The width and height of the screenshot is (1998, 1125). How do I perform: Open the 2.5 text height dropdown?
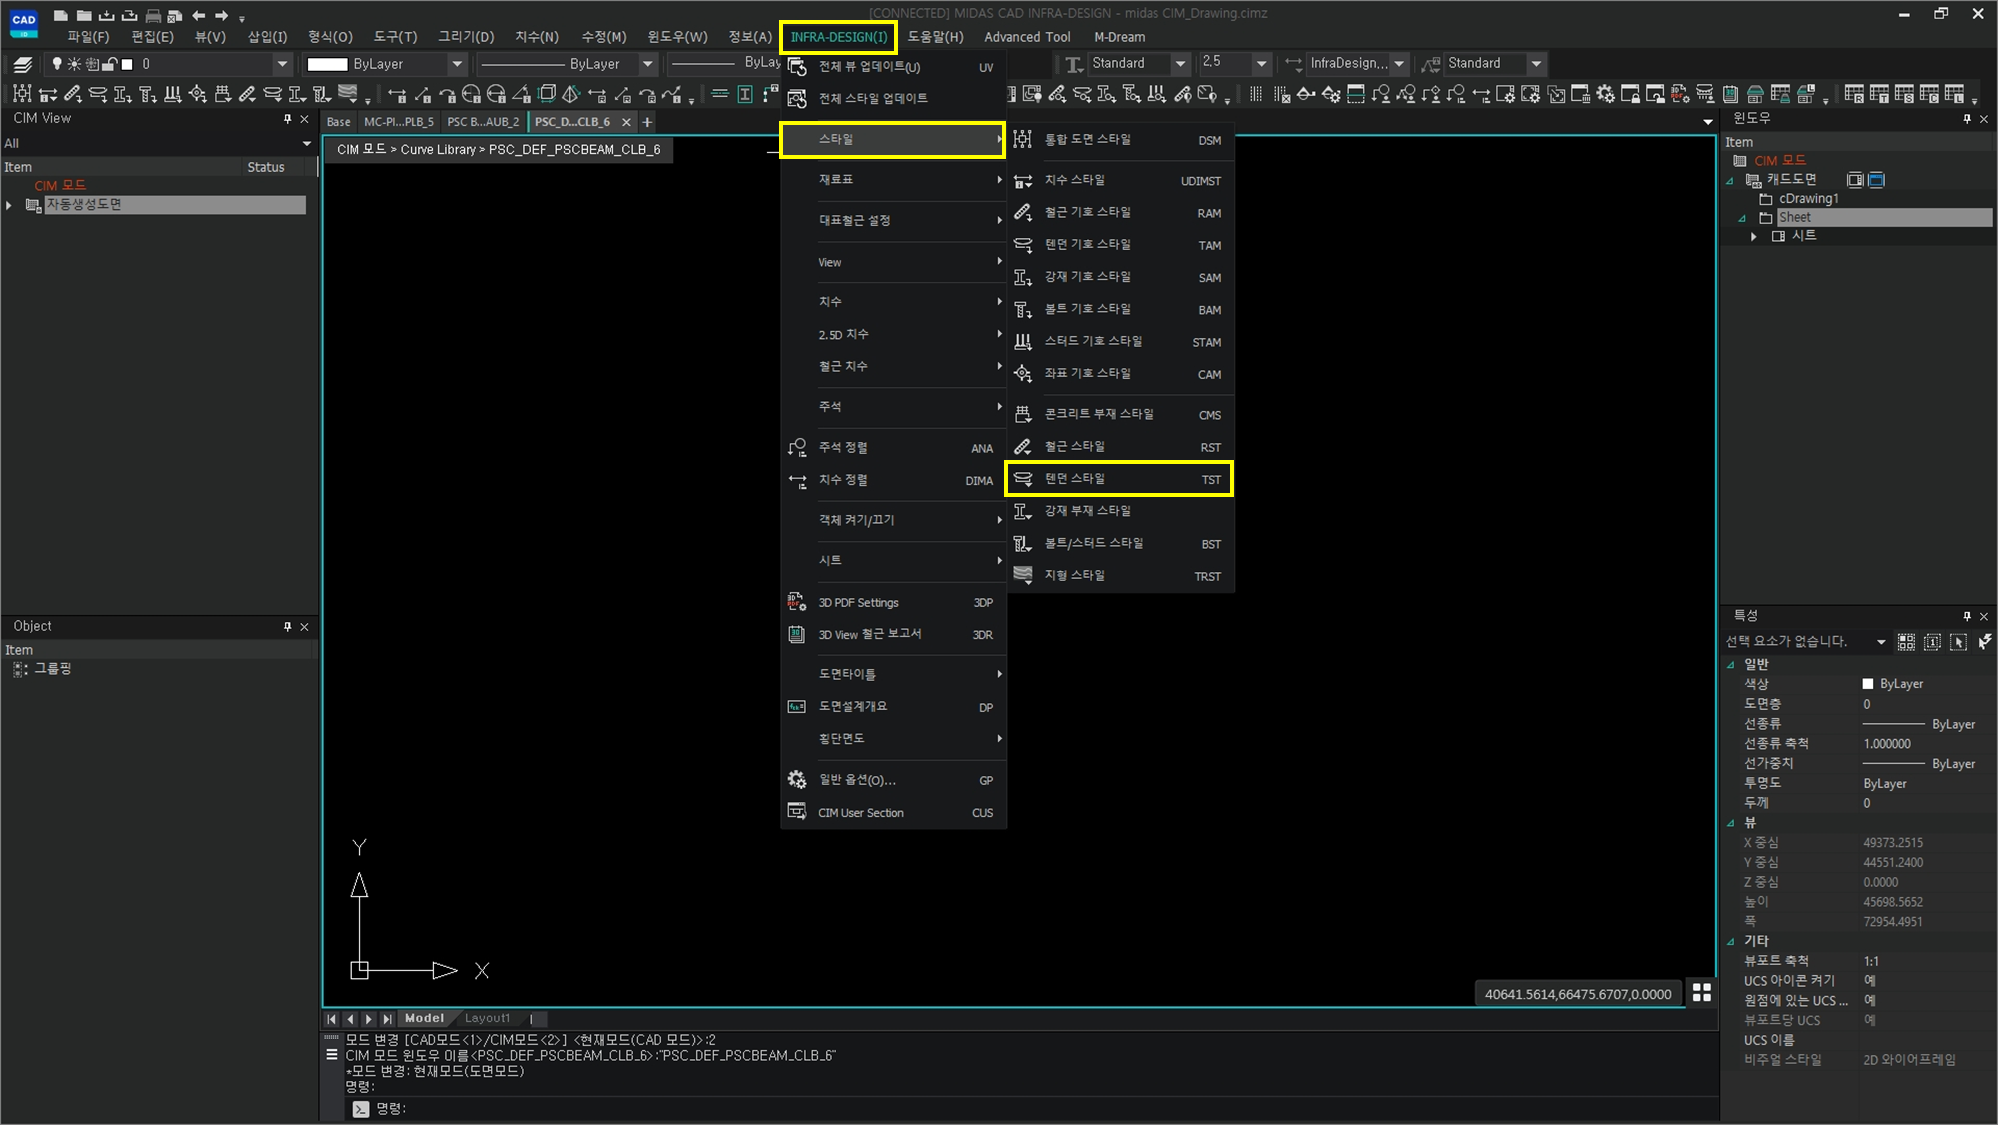pos(1261,64)
